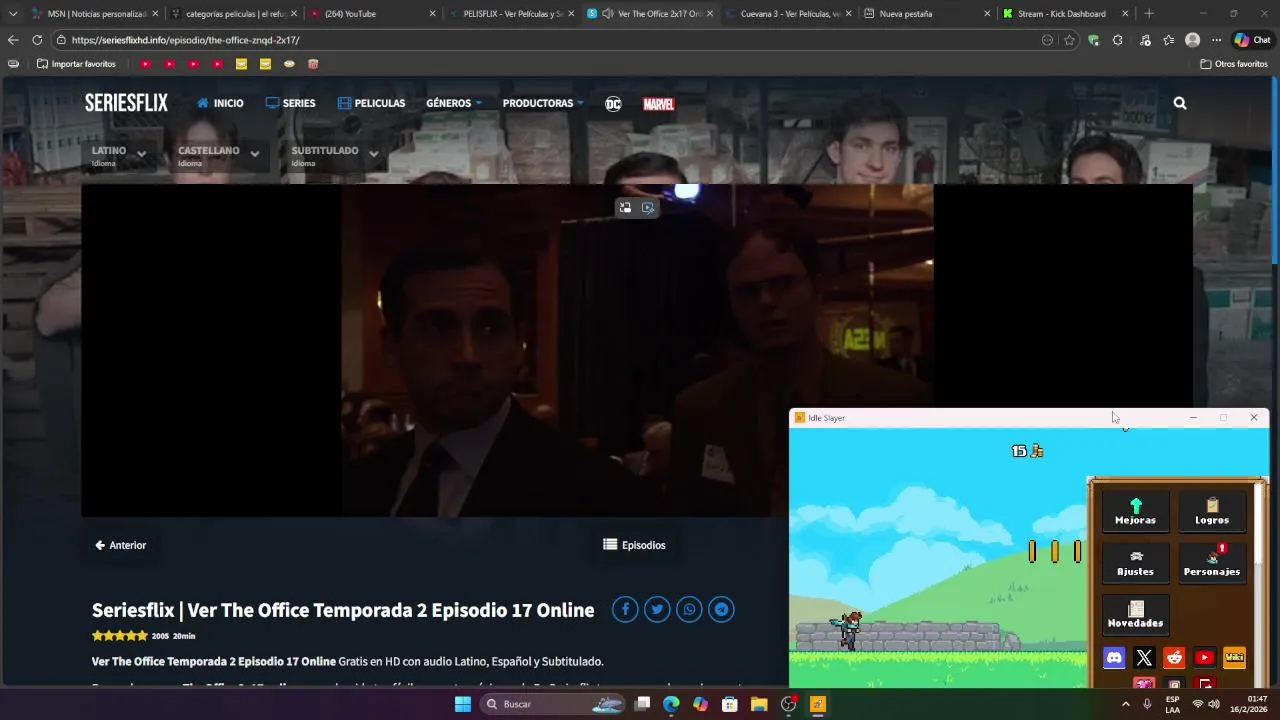Open File Explorer from the taskbar

tap(759, 704)
